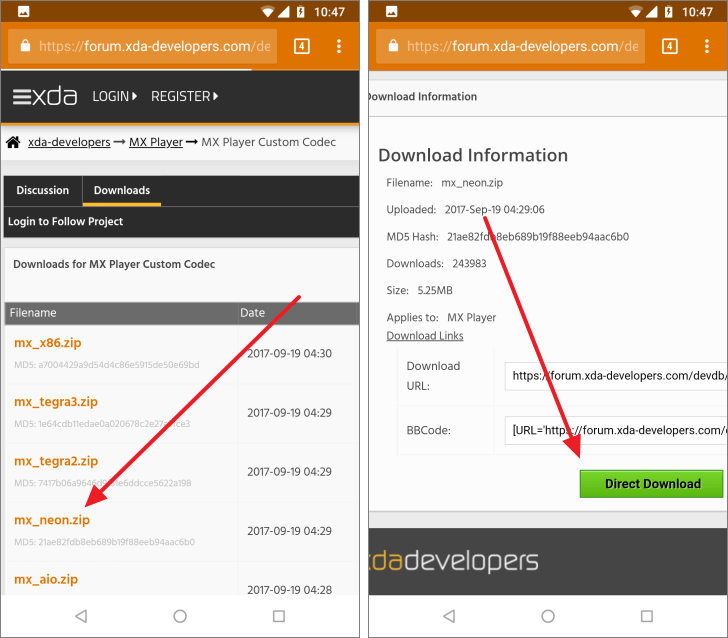Open the mx_x86.zip download link

[48, 343]
